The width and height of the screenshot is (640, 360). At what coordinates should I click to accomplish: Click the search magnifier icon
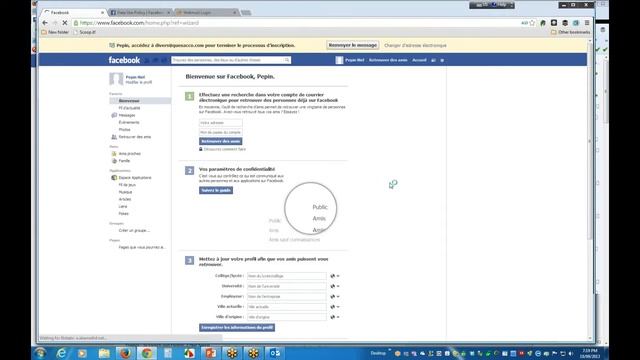287,60
